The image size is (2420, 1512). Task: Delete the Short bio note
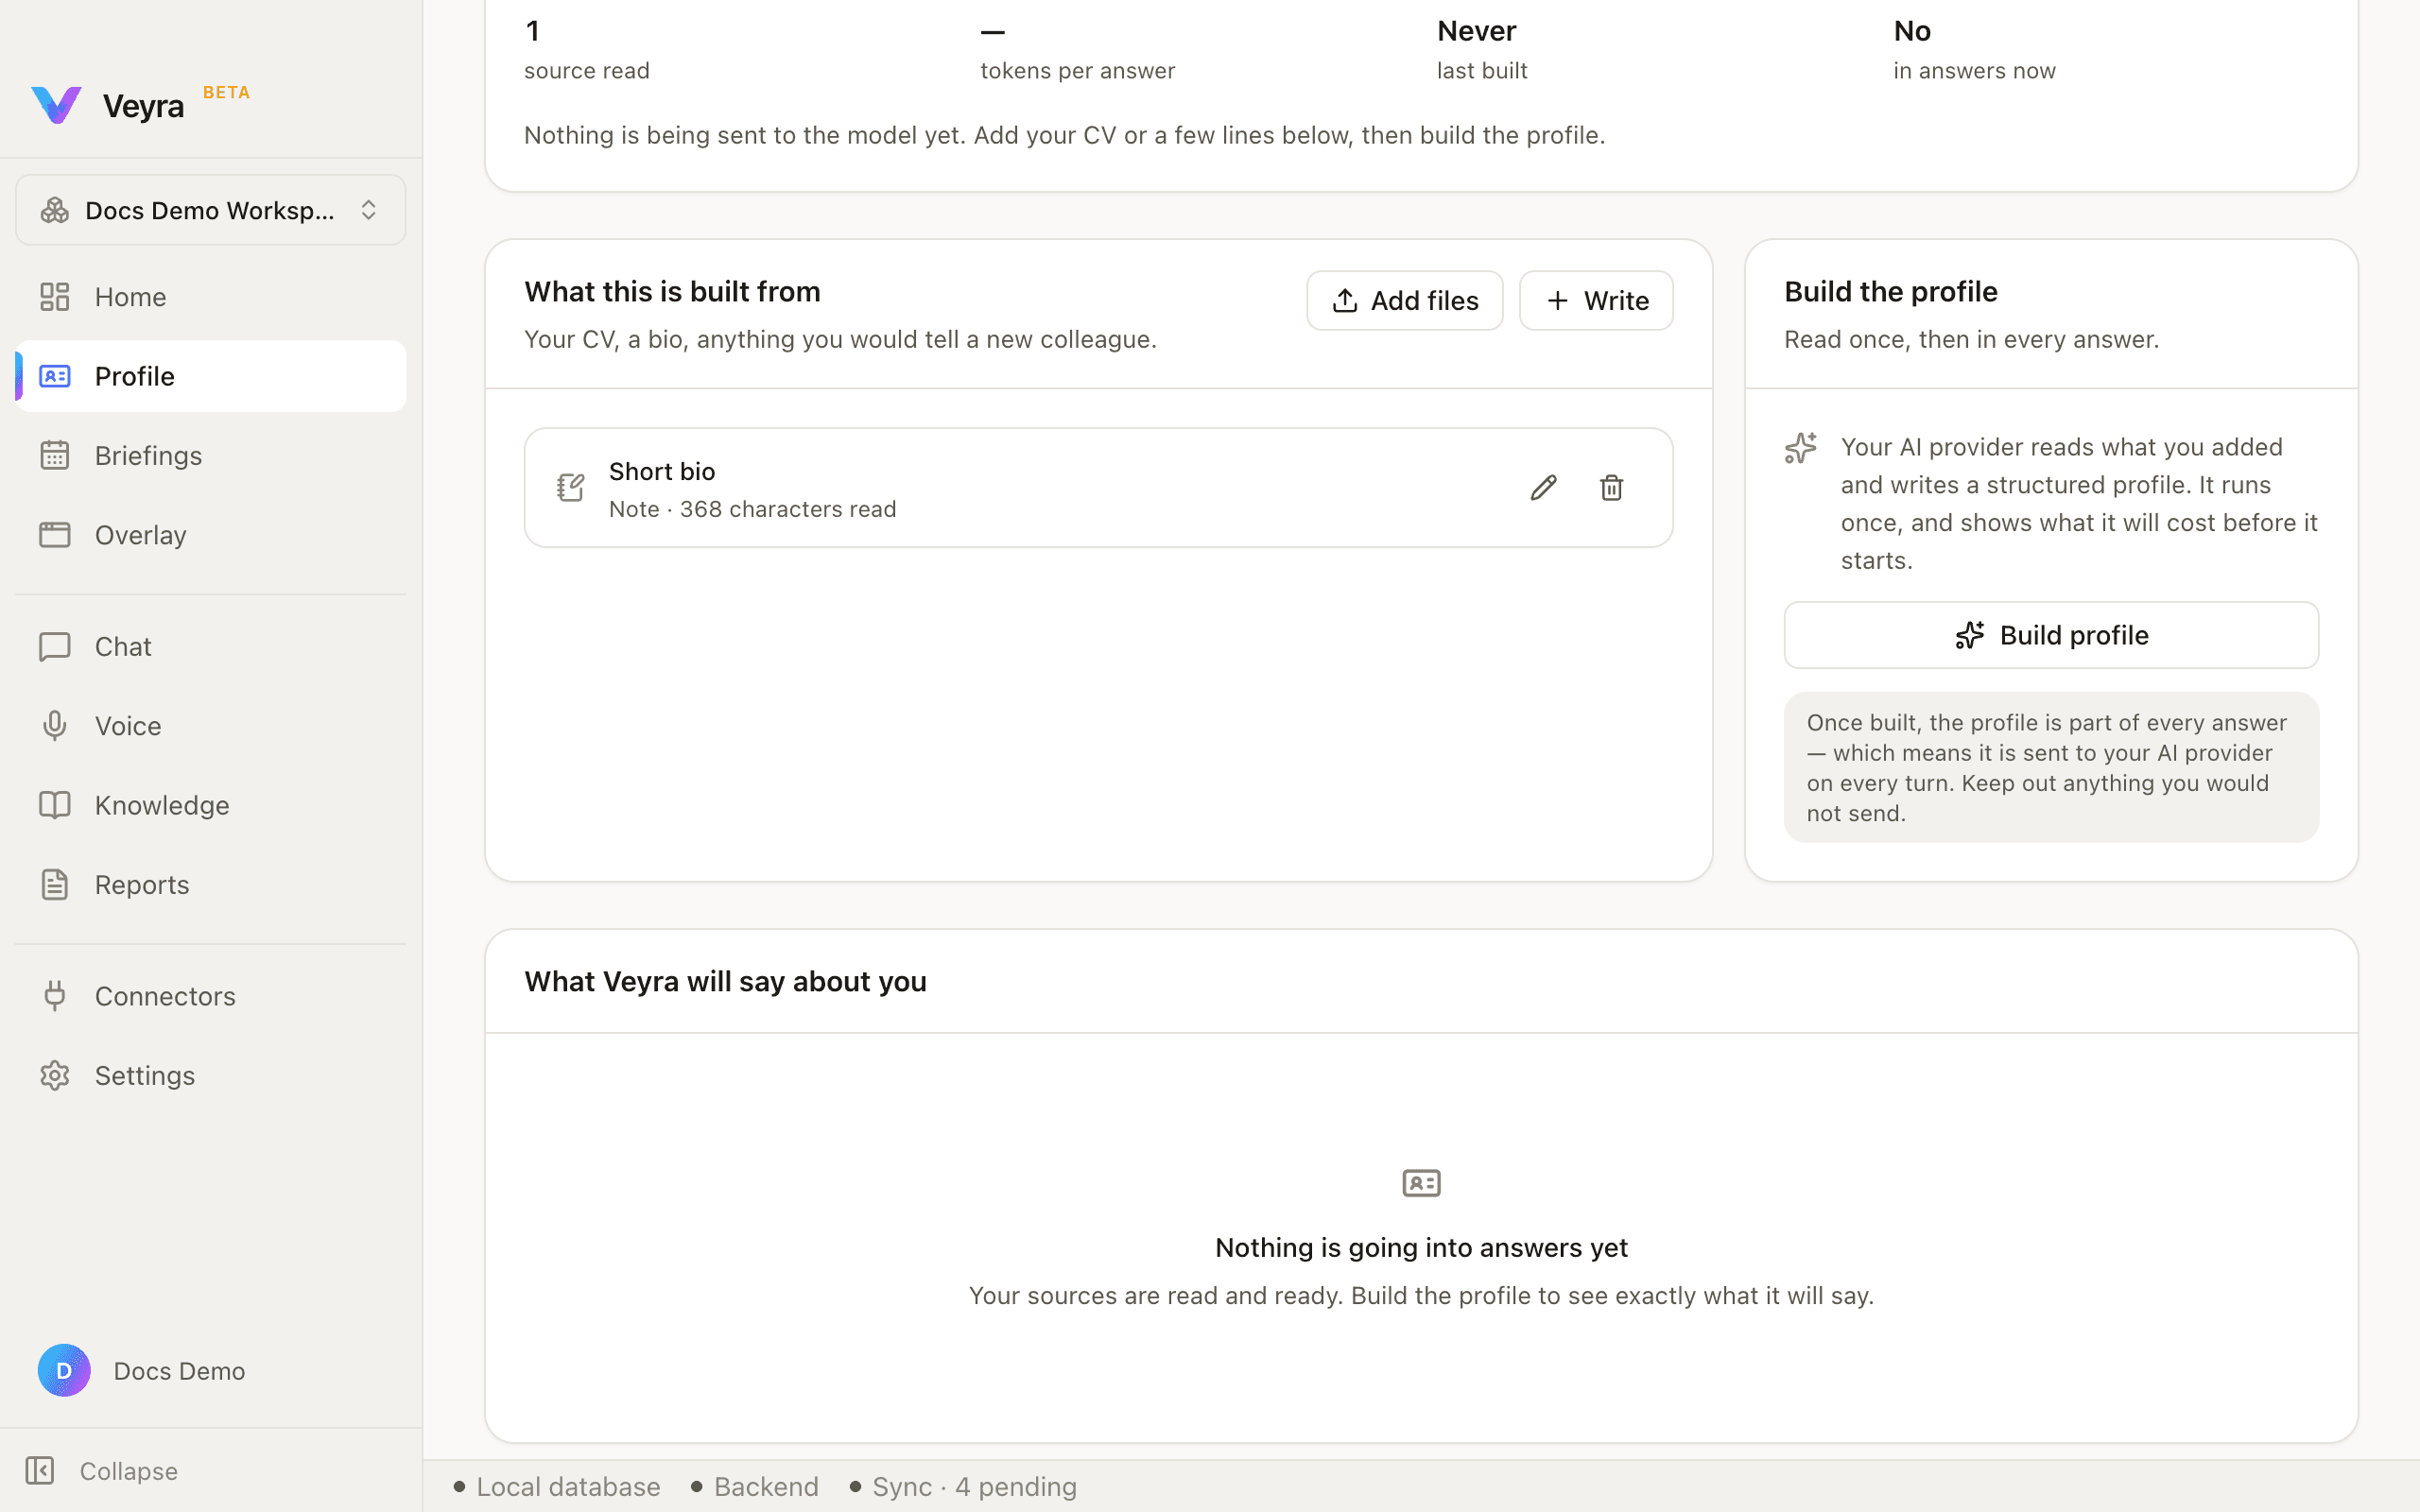tap(1611, 488)
